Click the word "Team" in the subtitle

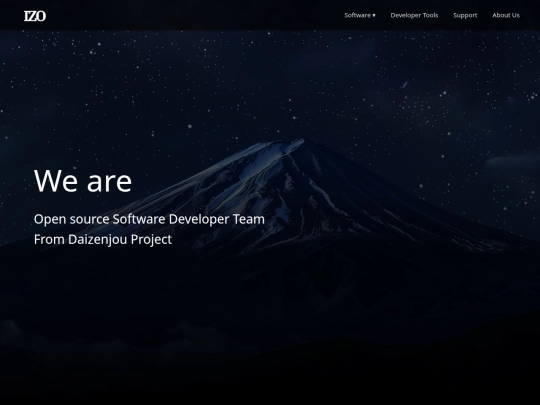point(249,219)
